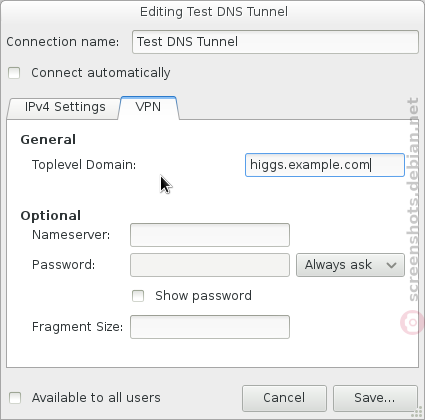Click the Save... button
Image resolution: width=425 pixels, height=420 pixels.
[x=375, y=398]
